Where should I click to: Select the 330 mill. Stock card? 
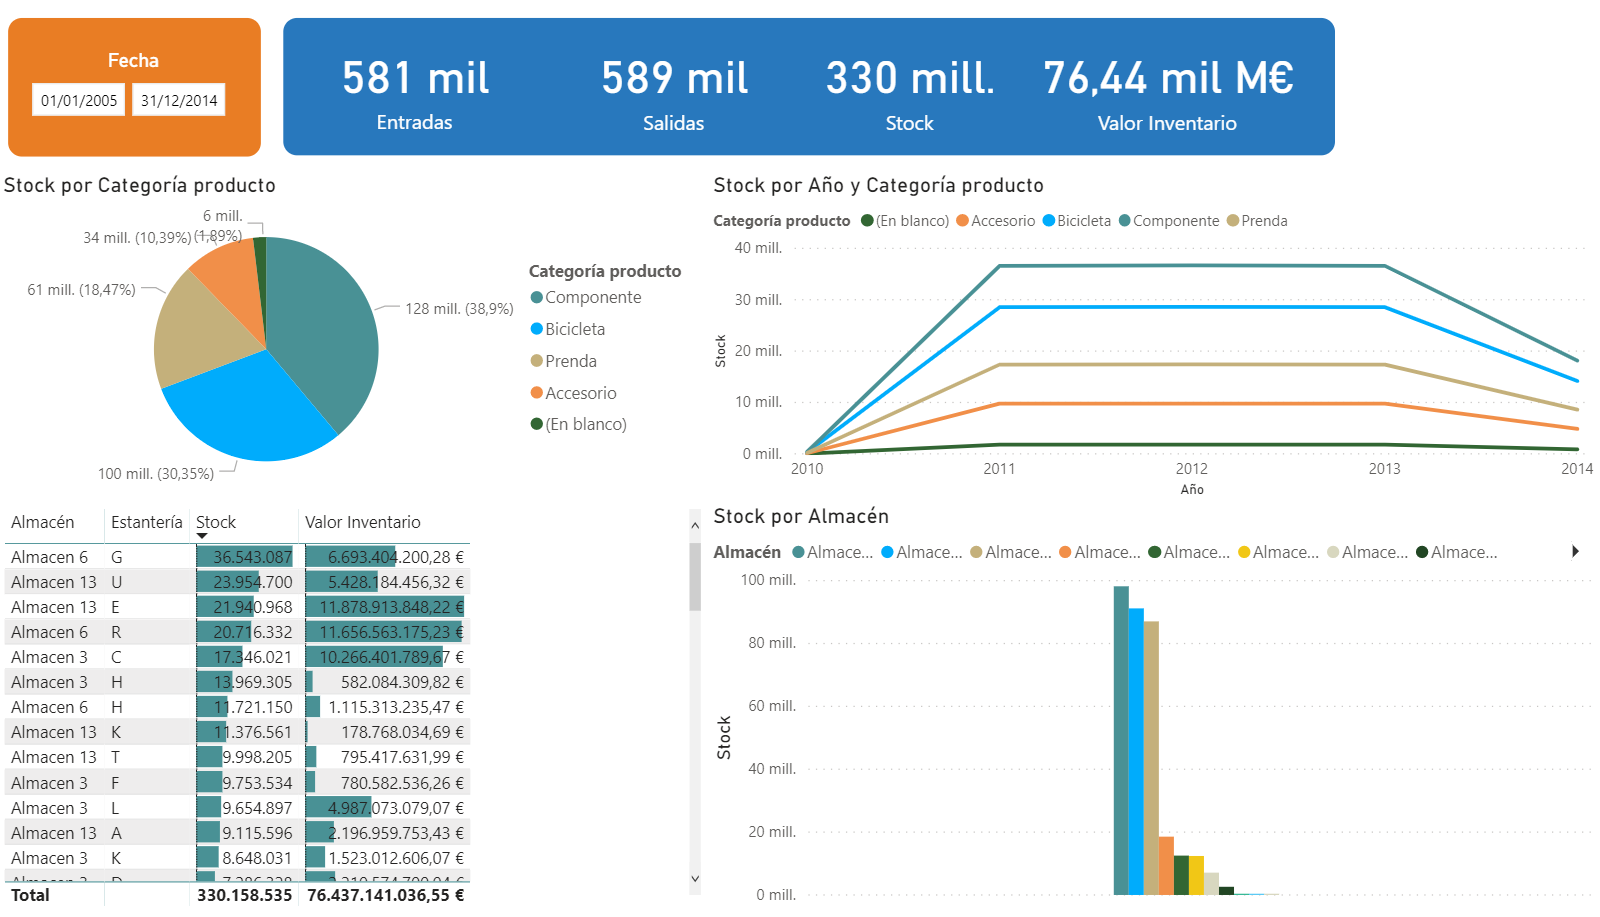[x=910, y=94]
